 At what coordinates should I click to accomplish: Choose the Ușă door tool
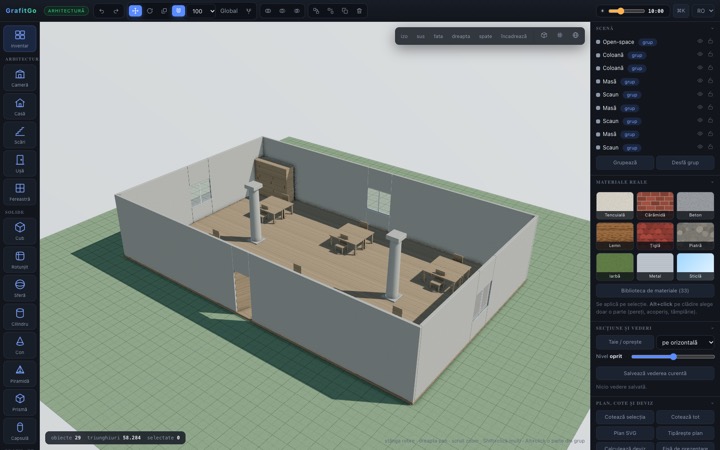20,163
